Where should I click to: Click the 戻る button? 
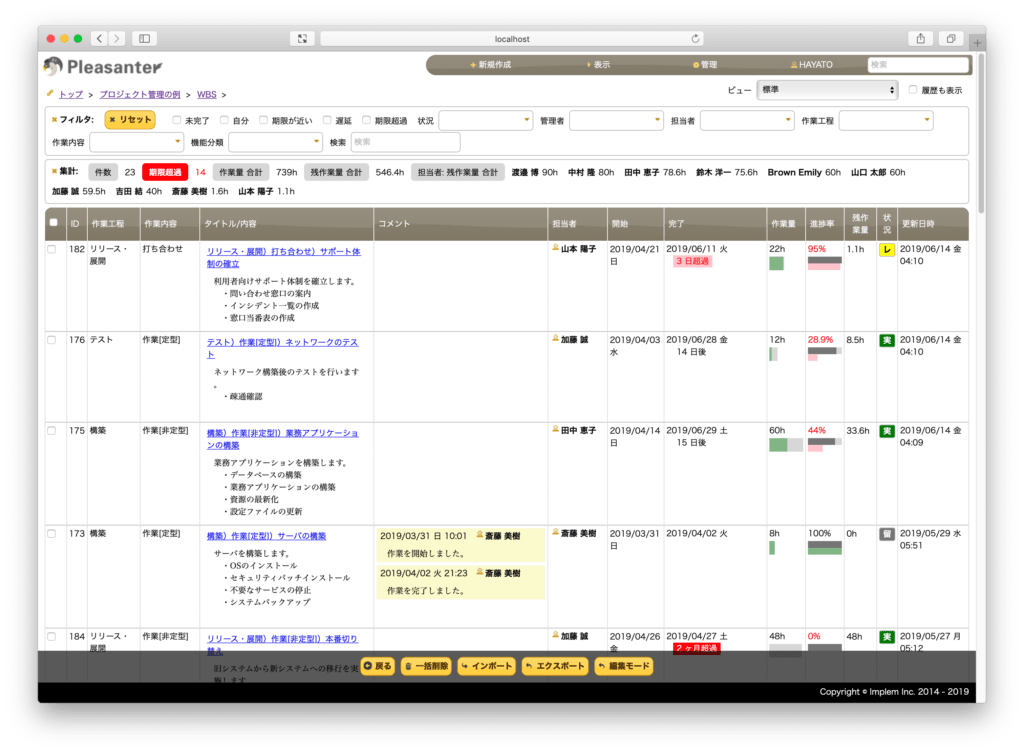[377, 666]
